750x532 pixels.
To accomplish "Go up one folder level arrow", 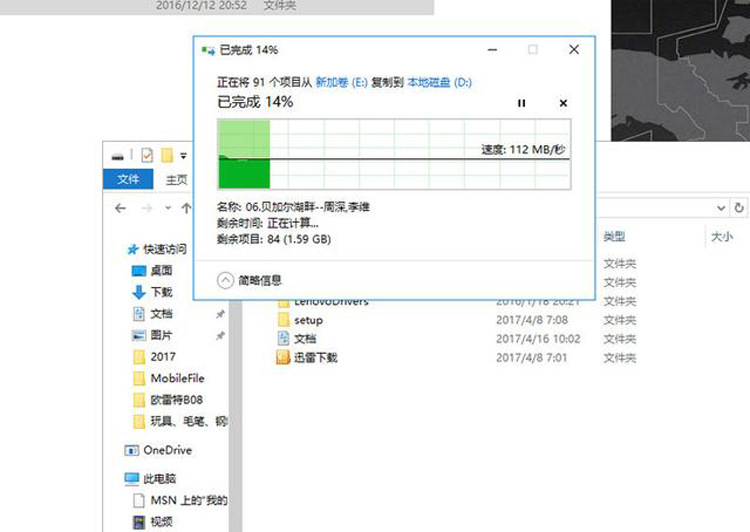I will point(186,208).
